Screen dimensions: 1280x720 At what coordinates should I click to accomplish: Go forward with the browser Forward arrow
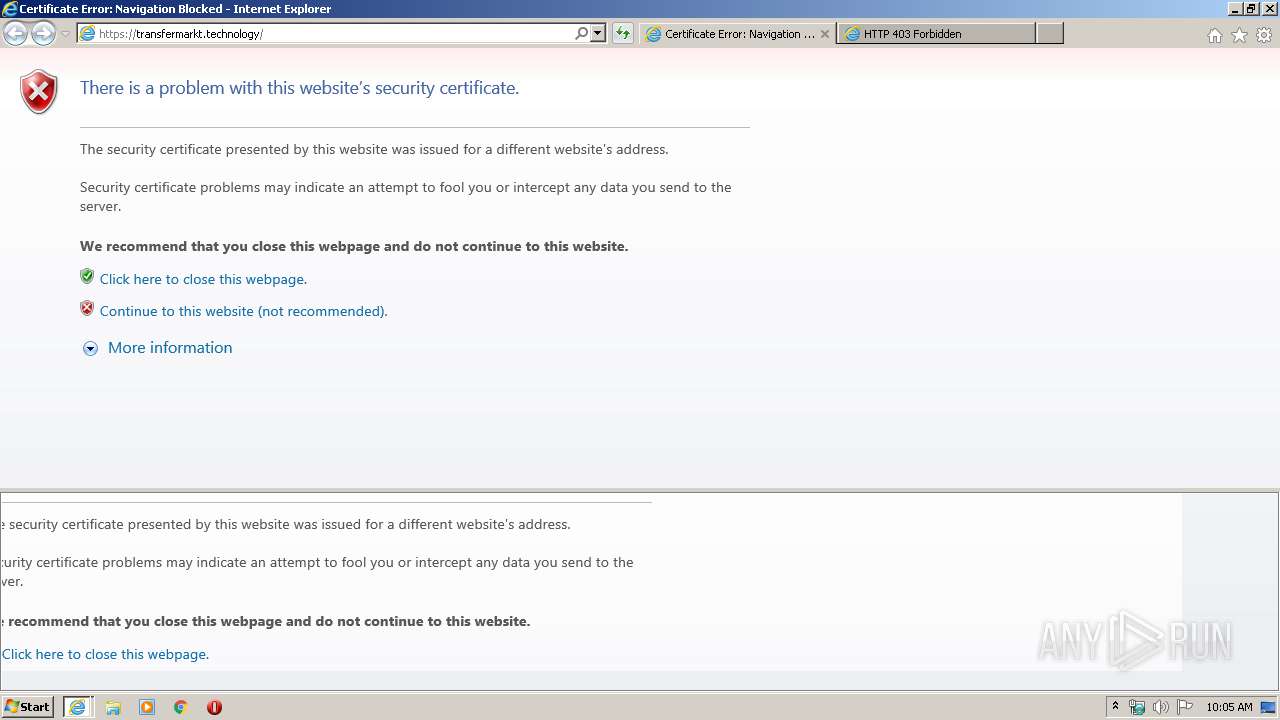point(43,33)
